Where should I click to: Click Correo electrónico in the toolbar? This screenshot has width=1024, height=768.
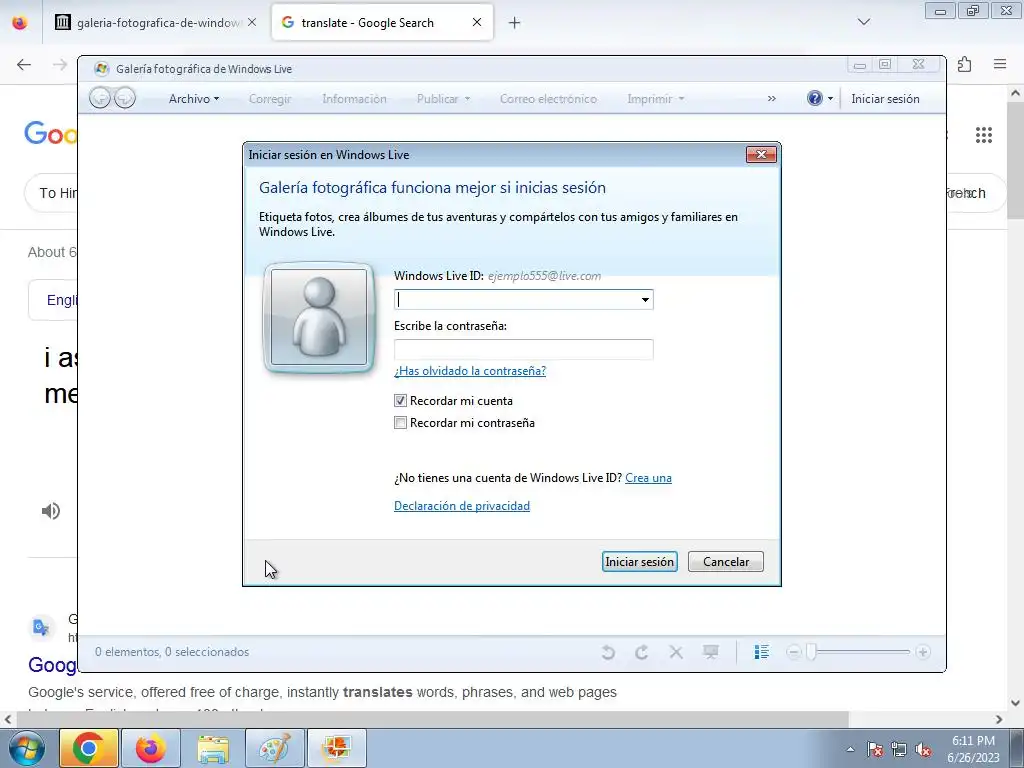click(x=548, y=99)
